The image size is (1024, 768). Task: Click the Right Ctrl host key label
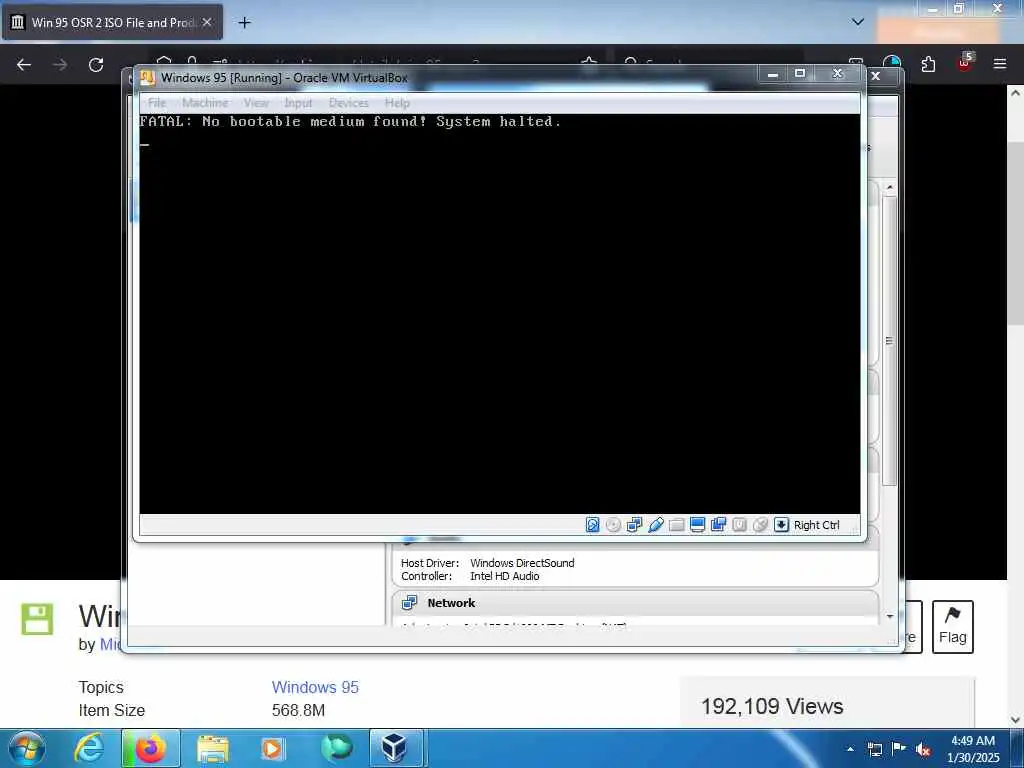pos(816,525)
